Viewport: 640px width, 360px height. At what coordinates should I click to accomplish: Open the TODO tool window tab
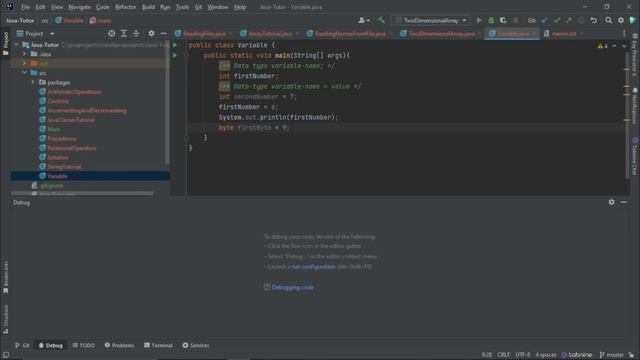pyautogui.click(x=84, y=345)
